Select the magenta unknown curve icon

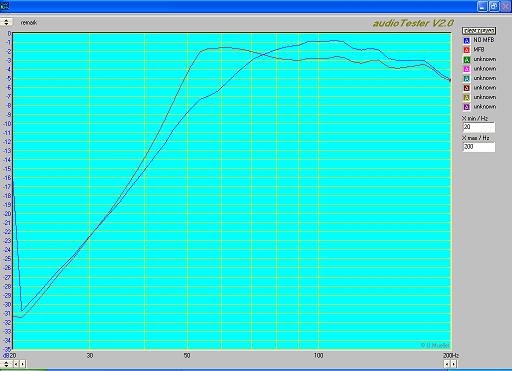(x=466, y=69)
